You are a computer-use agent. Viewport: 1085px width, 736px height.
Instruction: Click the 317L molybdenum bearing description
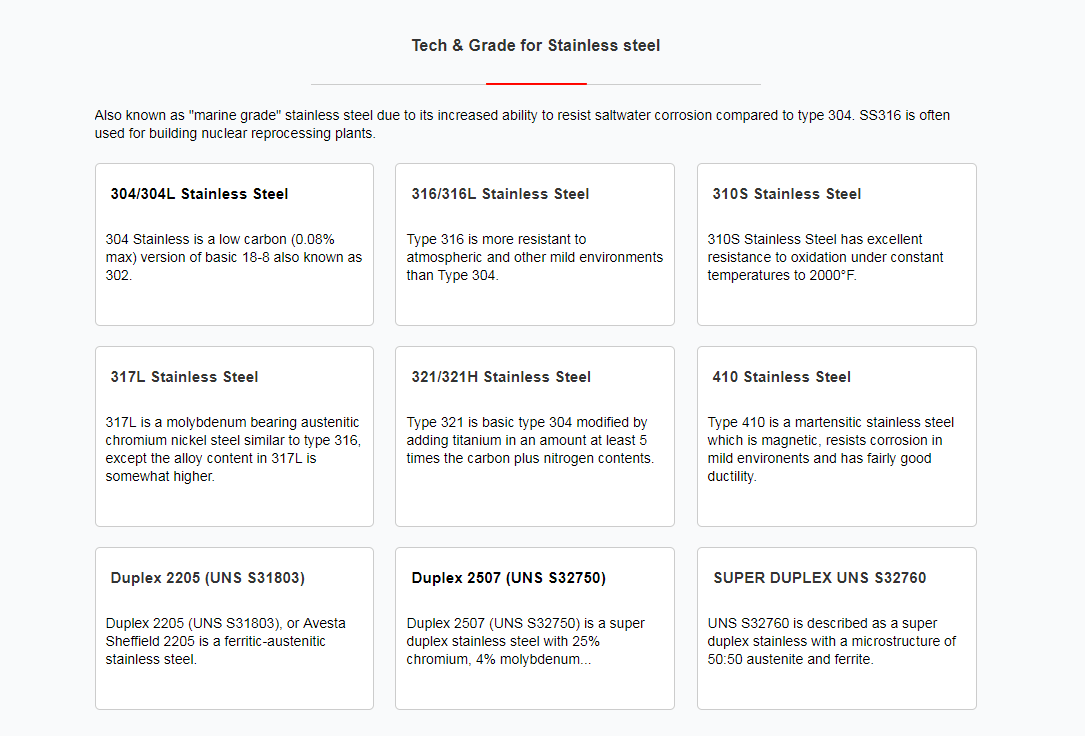pos(233,449)
